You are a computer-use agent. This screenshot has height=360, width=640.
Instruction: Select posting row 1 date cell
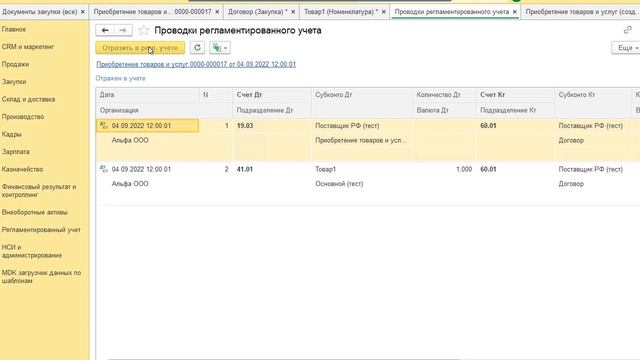(148, 126)
